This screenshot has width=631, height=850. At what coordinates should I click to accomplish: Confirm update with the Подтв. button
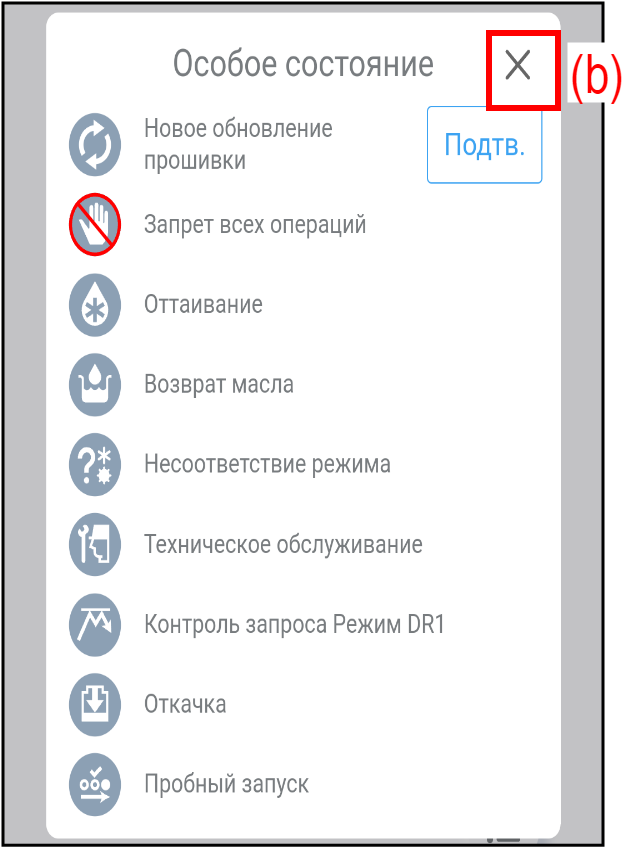pos(485,145)
